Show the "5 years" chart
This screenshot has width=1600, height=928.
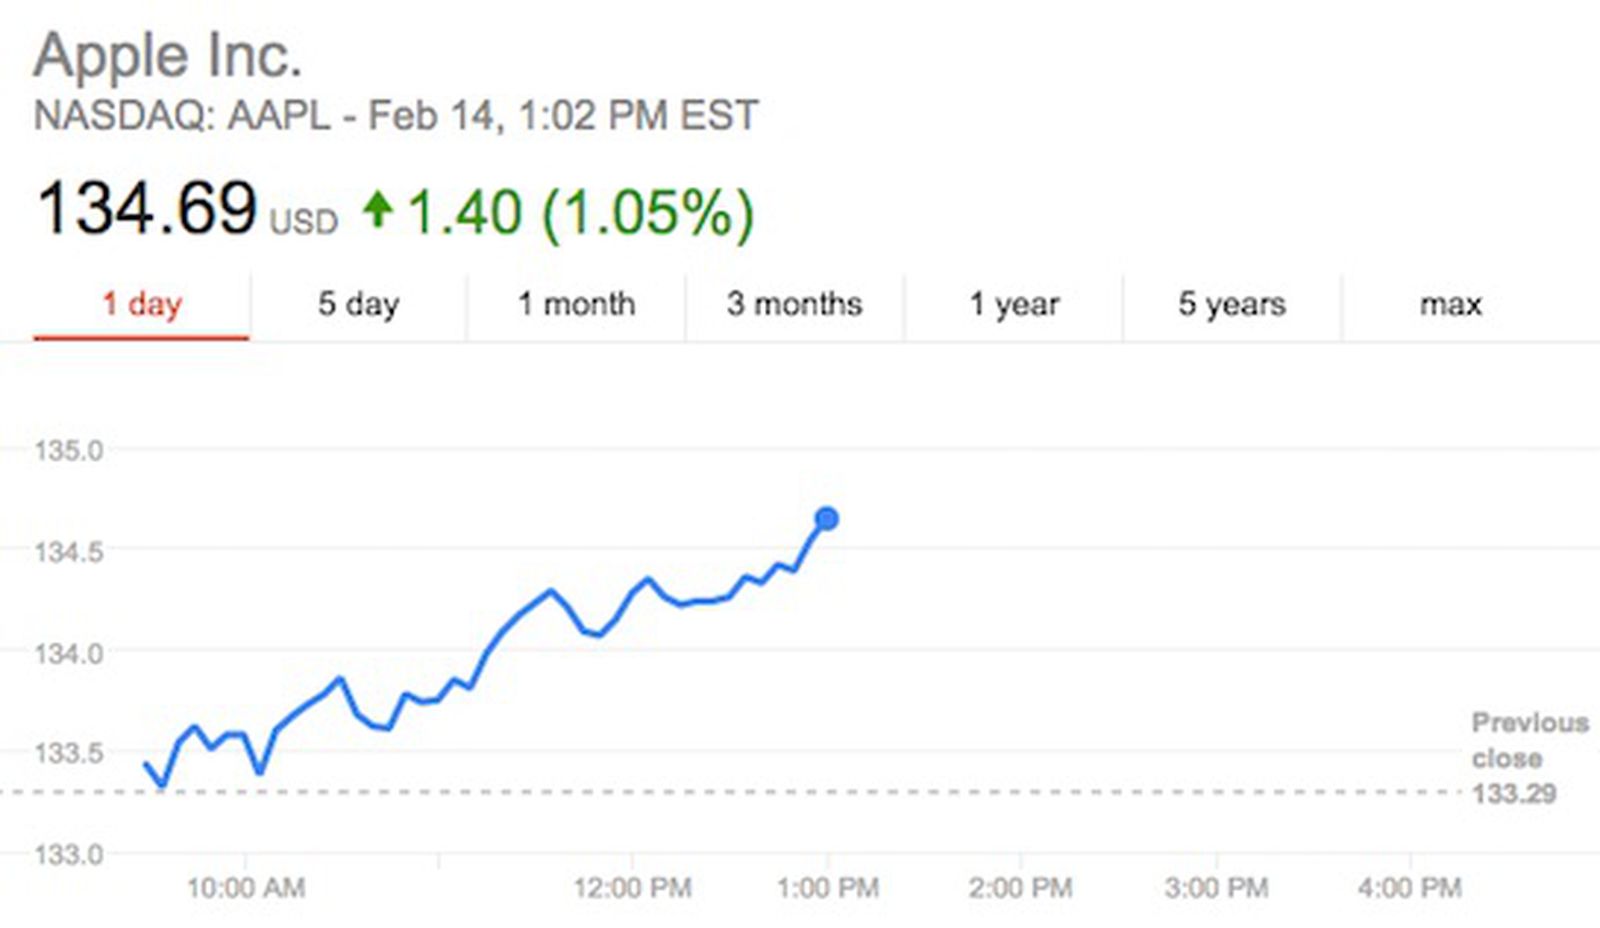pyautogui.click(x=1232, y=304)
